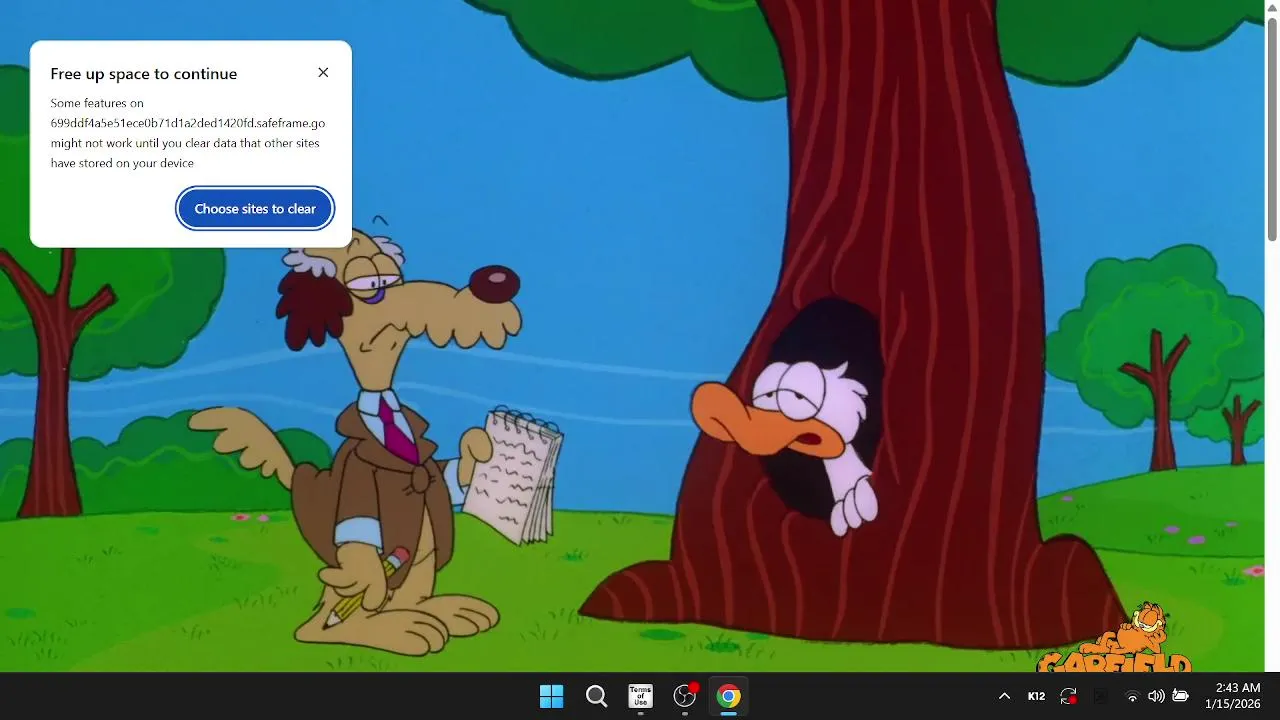1280x720 pixels.
Task: Open Wi-Fi network settings in tray
Action: tap(1132, 696)
